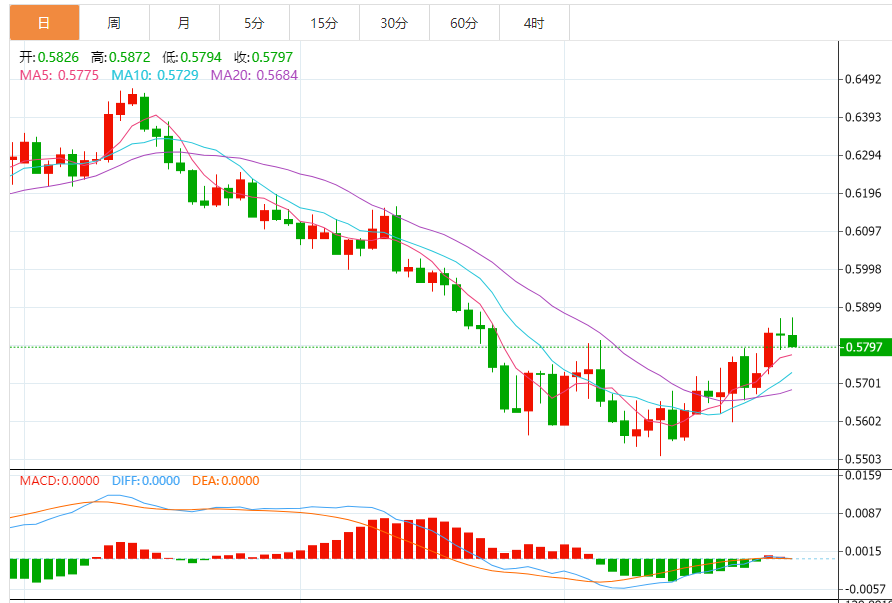Screen dimensions: 892x603
Task: Click the rightmost green candlestick on the chart
Action: [792, 340]
